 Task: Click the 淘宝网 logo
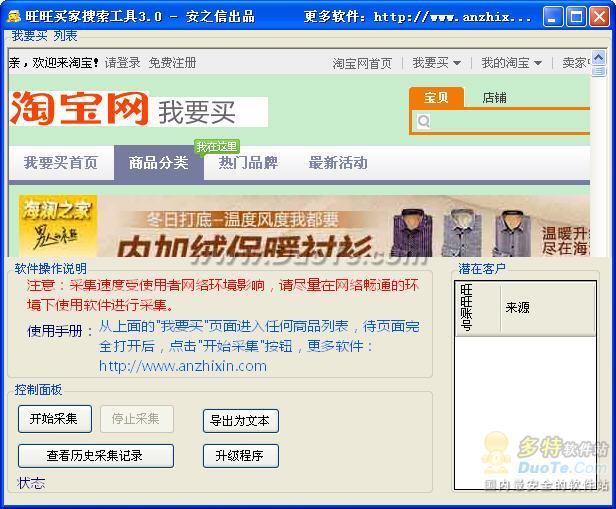(79, 108)
